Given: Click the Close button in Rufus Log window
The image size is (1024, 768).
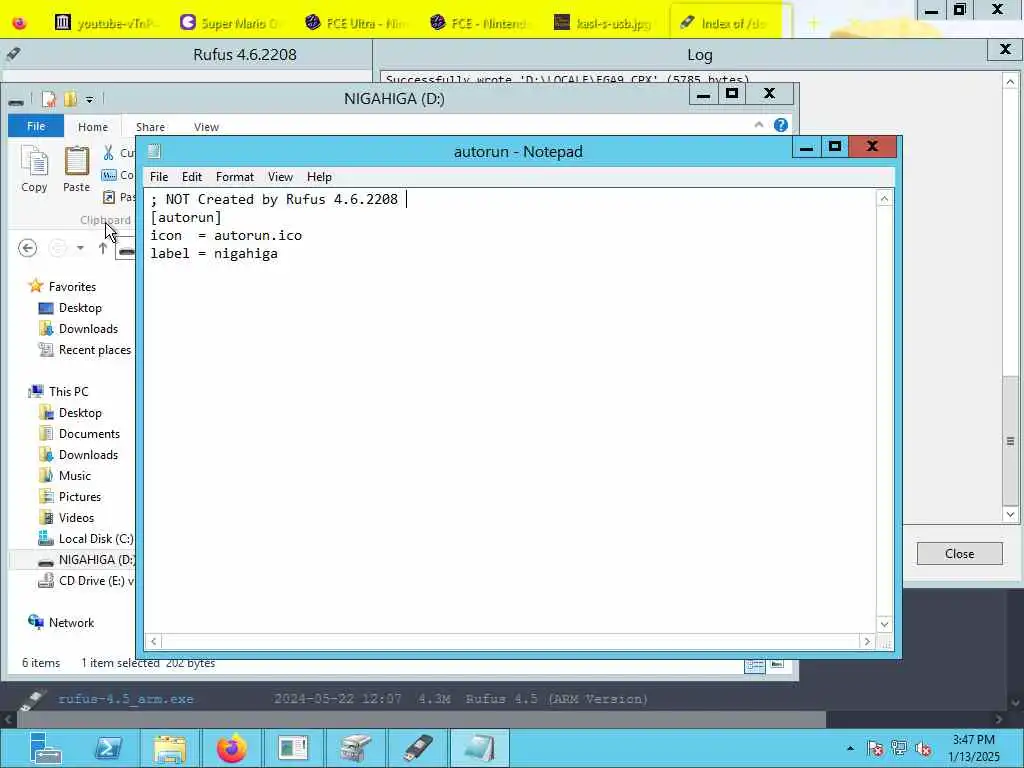Looking at the screenshot, I should pyautogui.click(x=959, y=554).
